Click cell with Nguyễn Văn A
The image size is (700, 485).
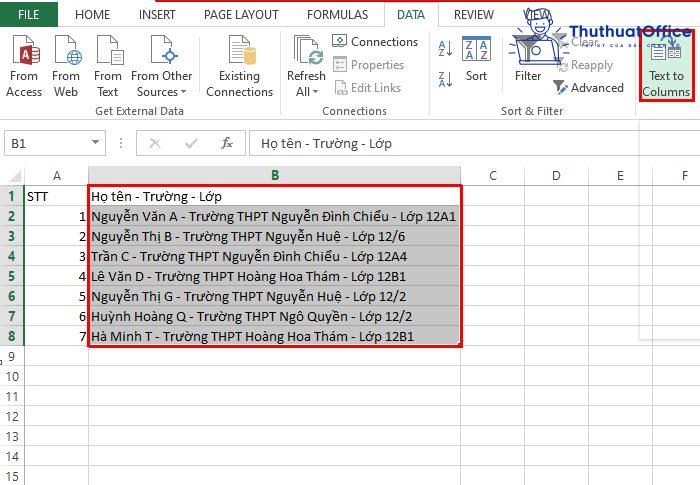pos(275,217)
